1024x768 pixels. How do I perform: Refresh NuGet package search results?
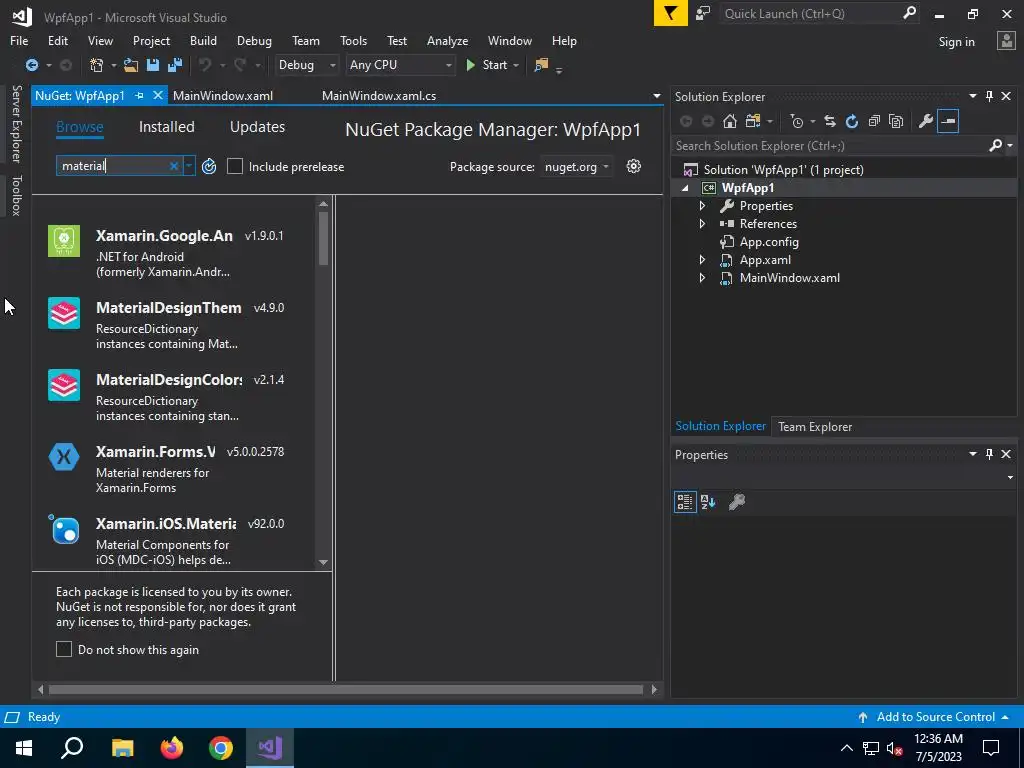tap(209, 167)
